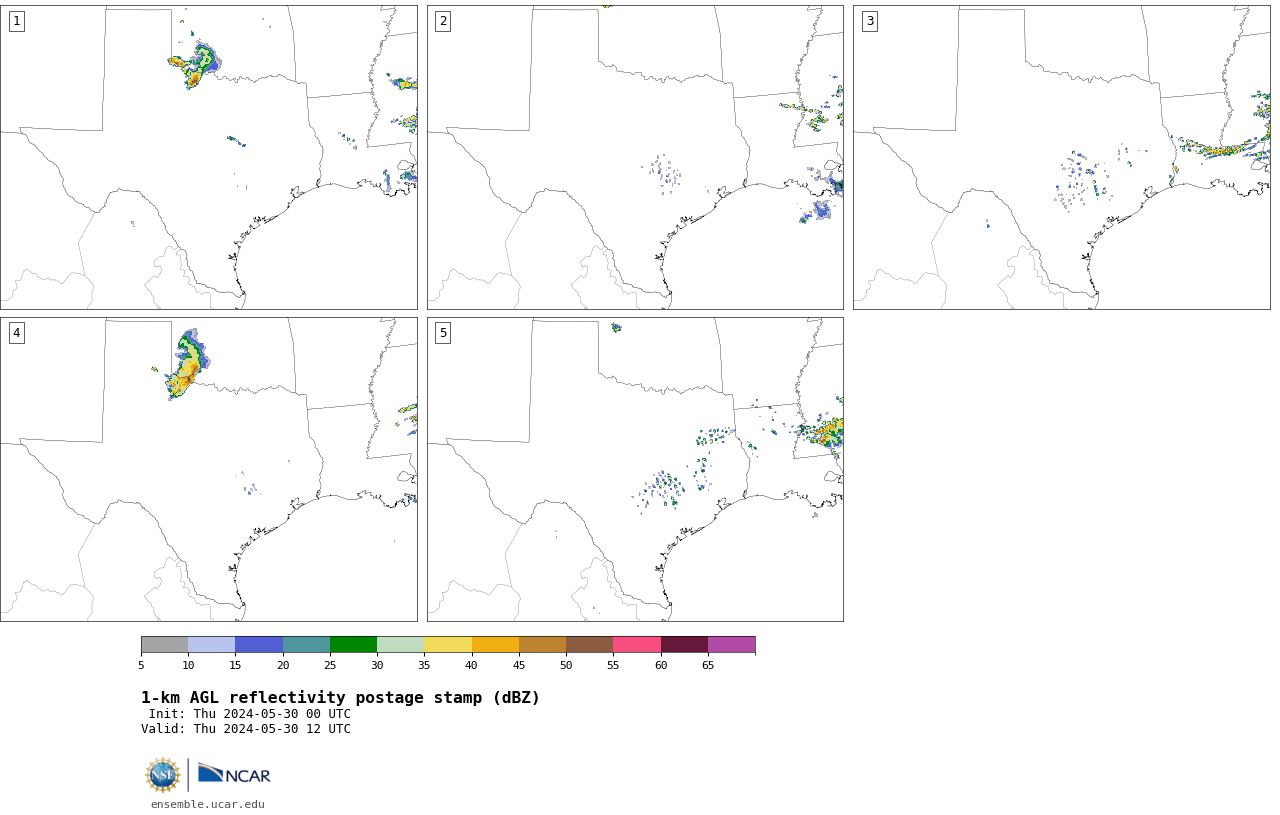Viewport: 1280px width, 815px height.
Task: Click the panhandle storm cluster in panel 1
Action: point(196,64)
